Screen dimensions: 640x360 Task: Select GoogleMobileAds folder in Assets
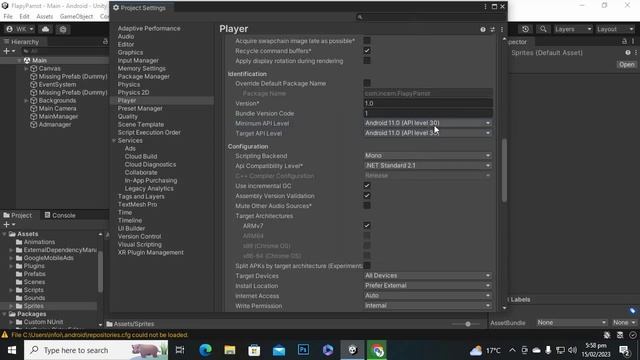(x=49, y=258)
